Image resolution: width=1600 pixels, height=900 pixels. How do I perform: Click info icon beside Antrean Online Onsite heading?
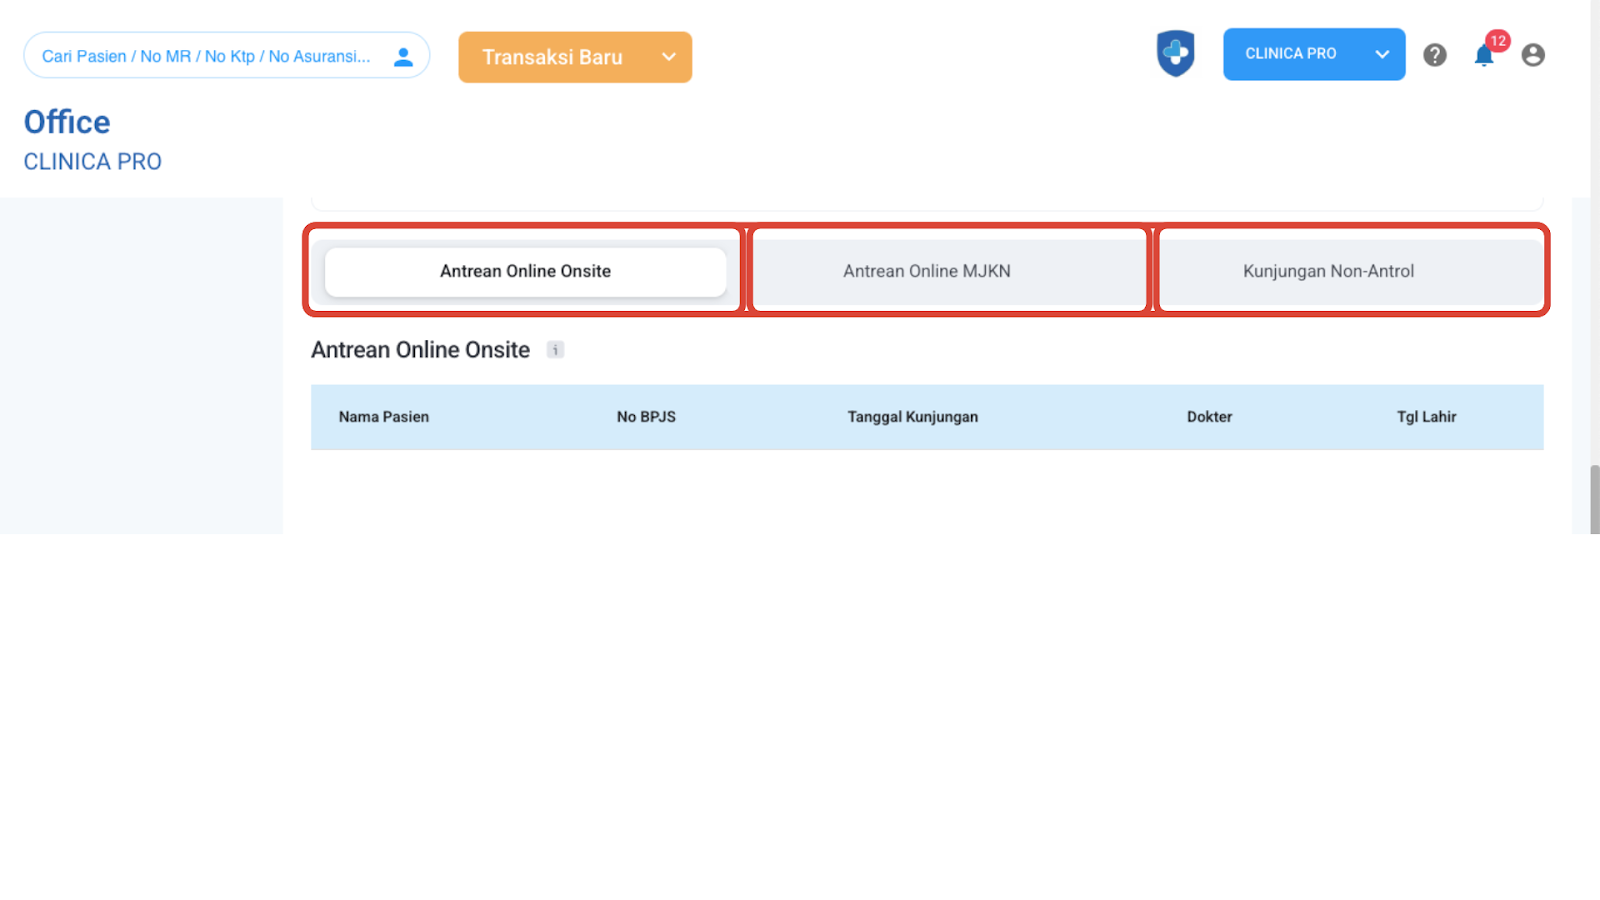[x=555, y=350]
